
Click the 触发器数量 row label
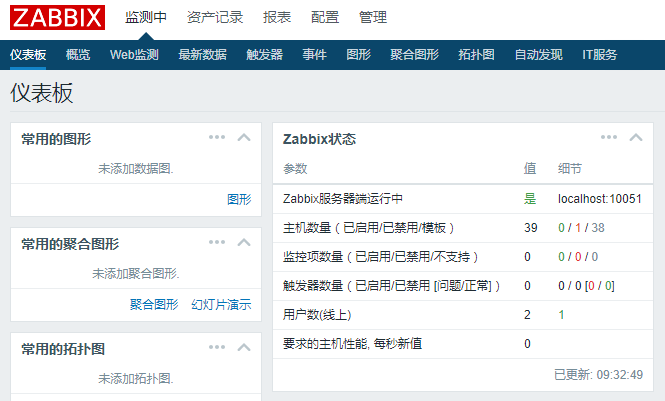pos(391,286)
